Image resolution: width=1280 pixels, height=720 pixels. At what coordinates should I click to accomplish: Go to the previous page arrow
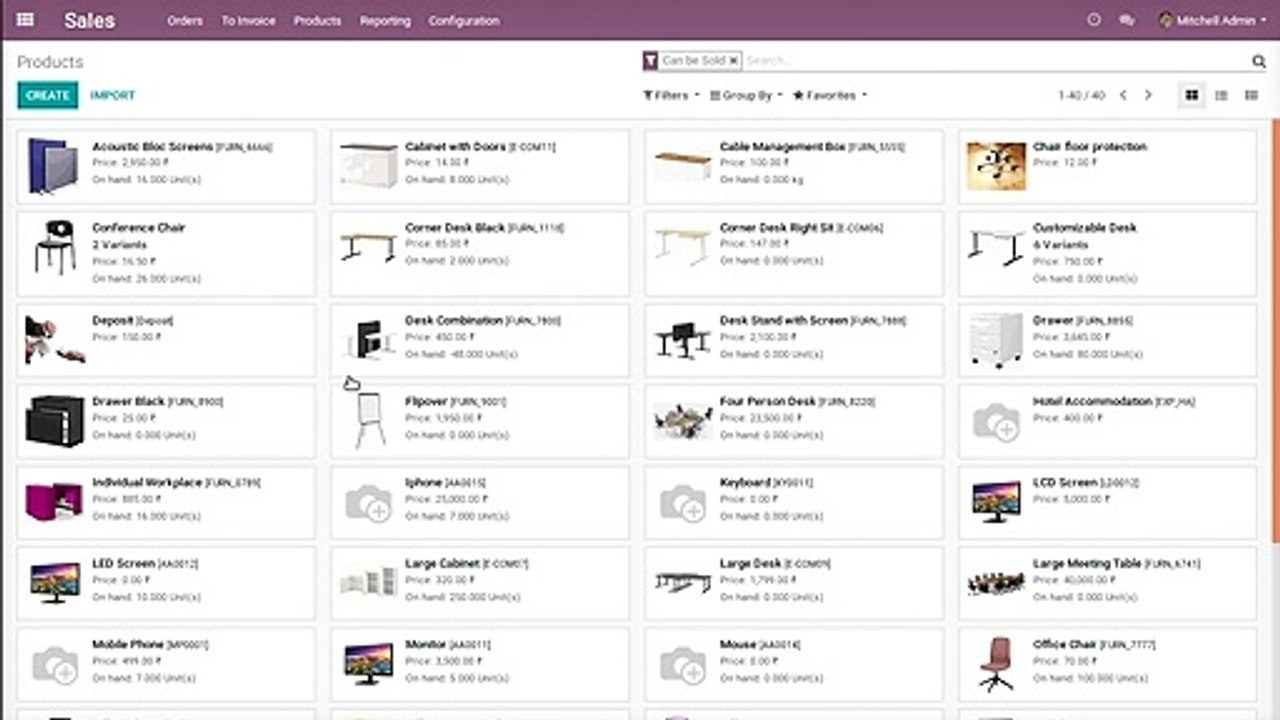click(1123, 95)
